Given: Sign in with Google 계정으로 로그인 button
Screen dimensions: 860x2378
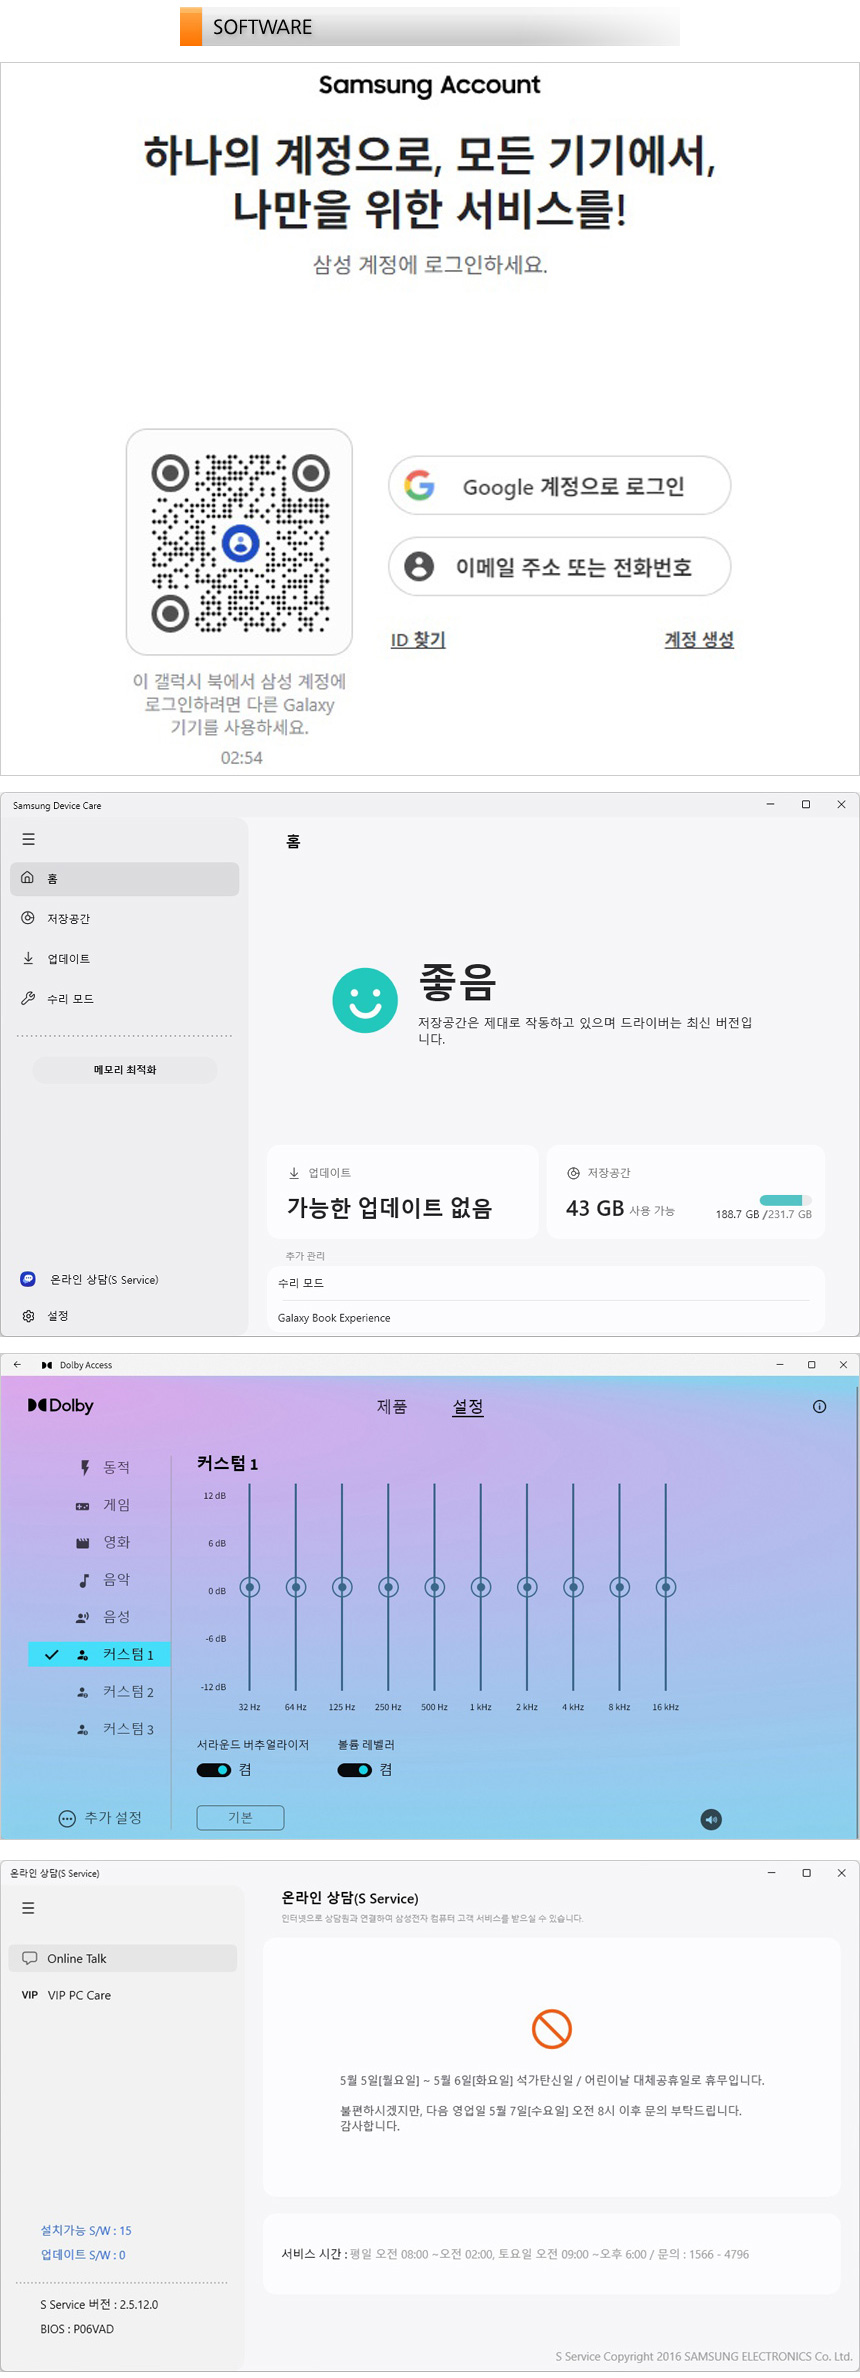Looking at the screenshot, I should pyautogui.click(x=559, y=486).
